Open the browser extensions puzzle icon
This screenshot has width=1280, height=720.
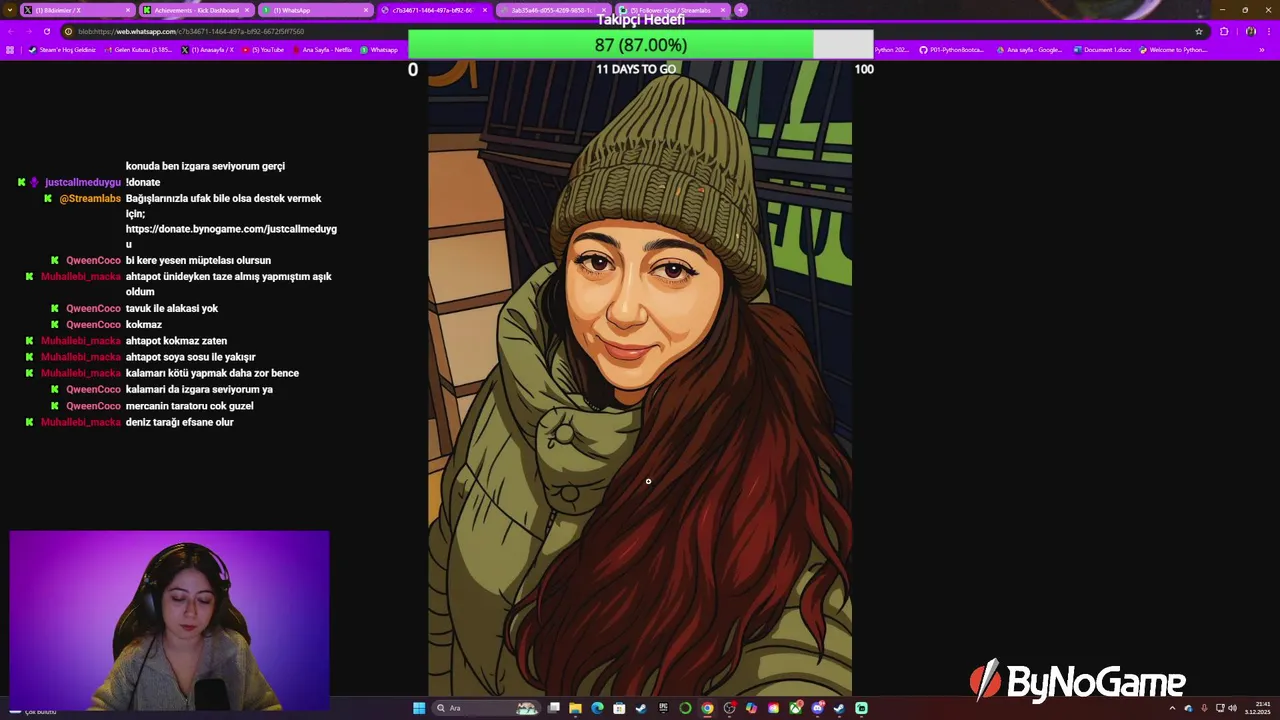pyautogui.click(x=1224, y=31)
